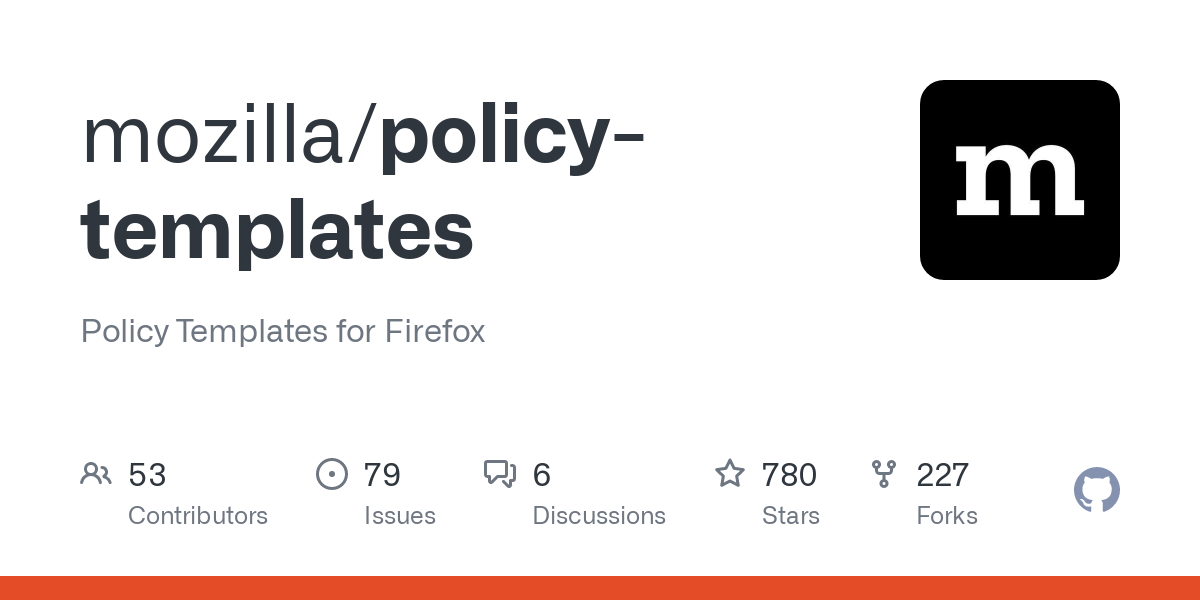Image resolution: width=1200 pixels, height=600 pixels.
Task: Click the Issues circle-dot icon
Action: pos(331,474)
